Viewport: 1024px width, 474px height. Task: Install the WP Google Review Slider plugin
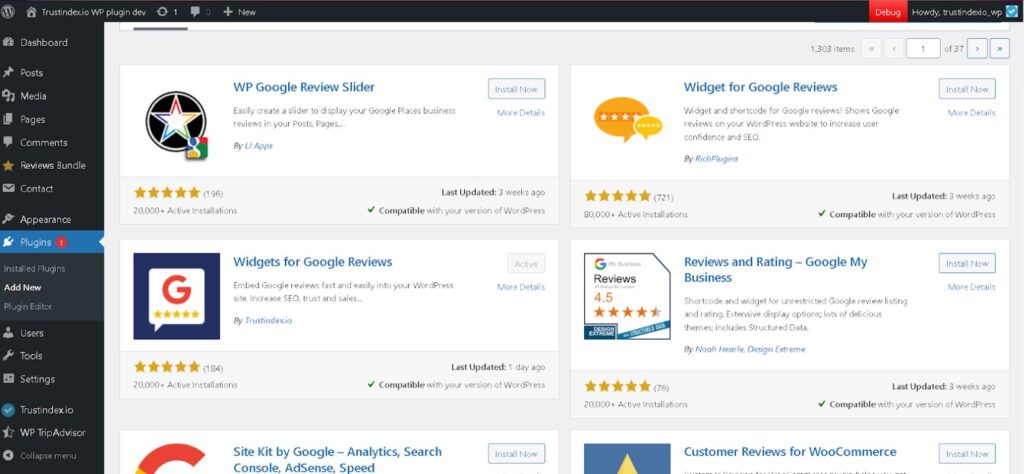(x=516, y=89)
